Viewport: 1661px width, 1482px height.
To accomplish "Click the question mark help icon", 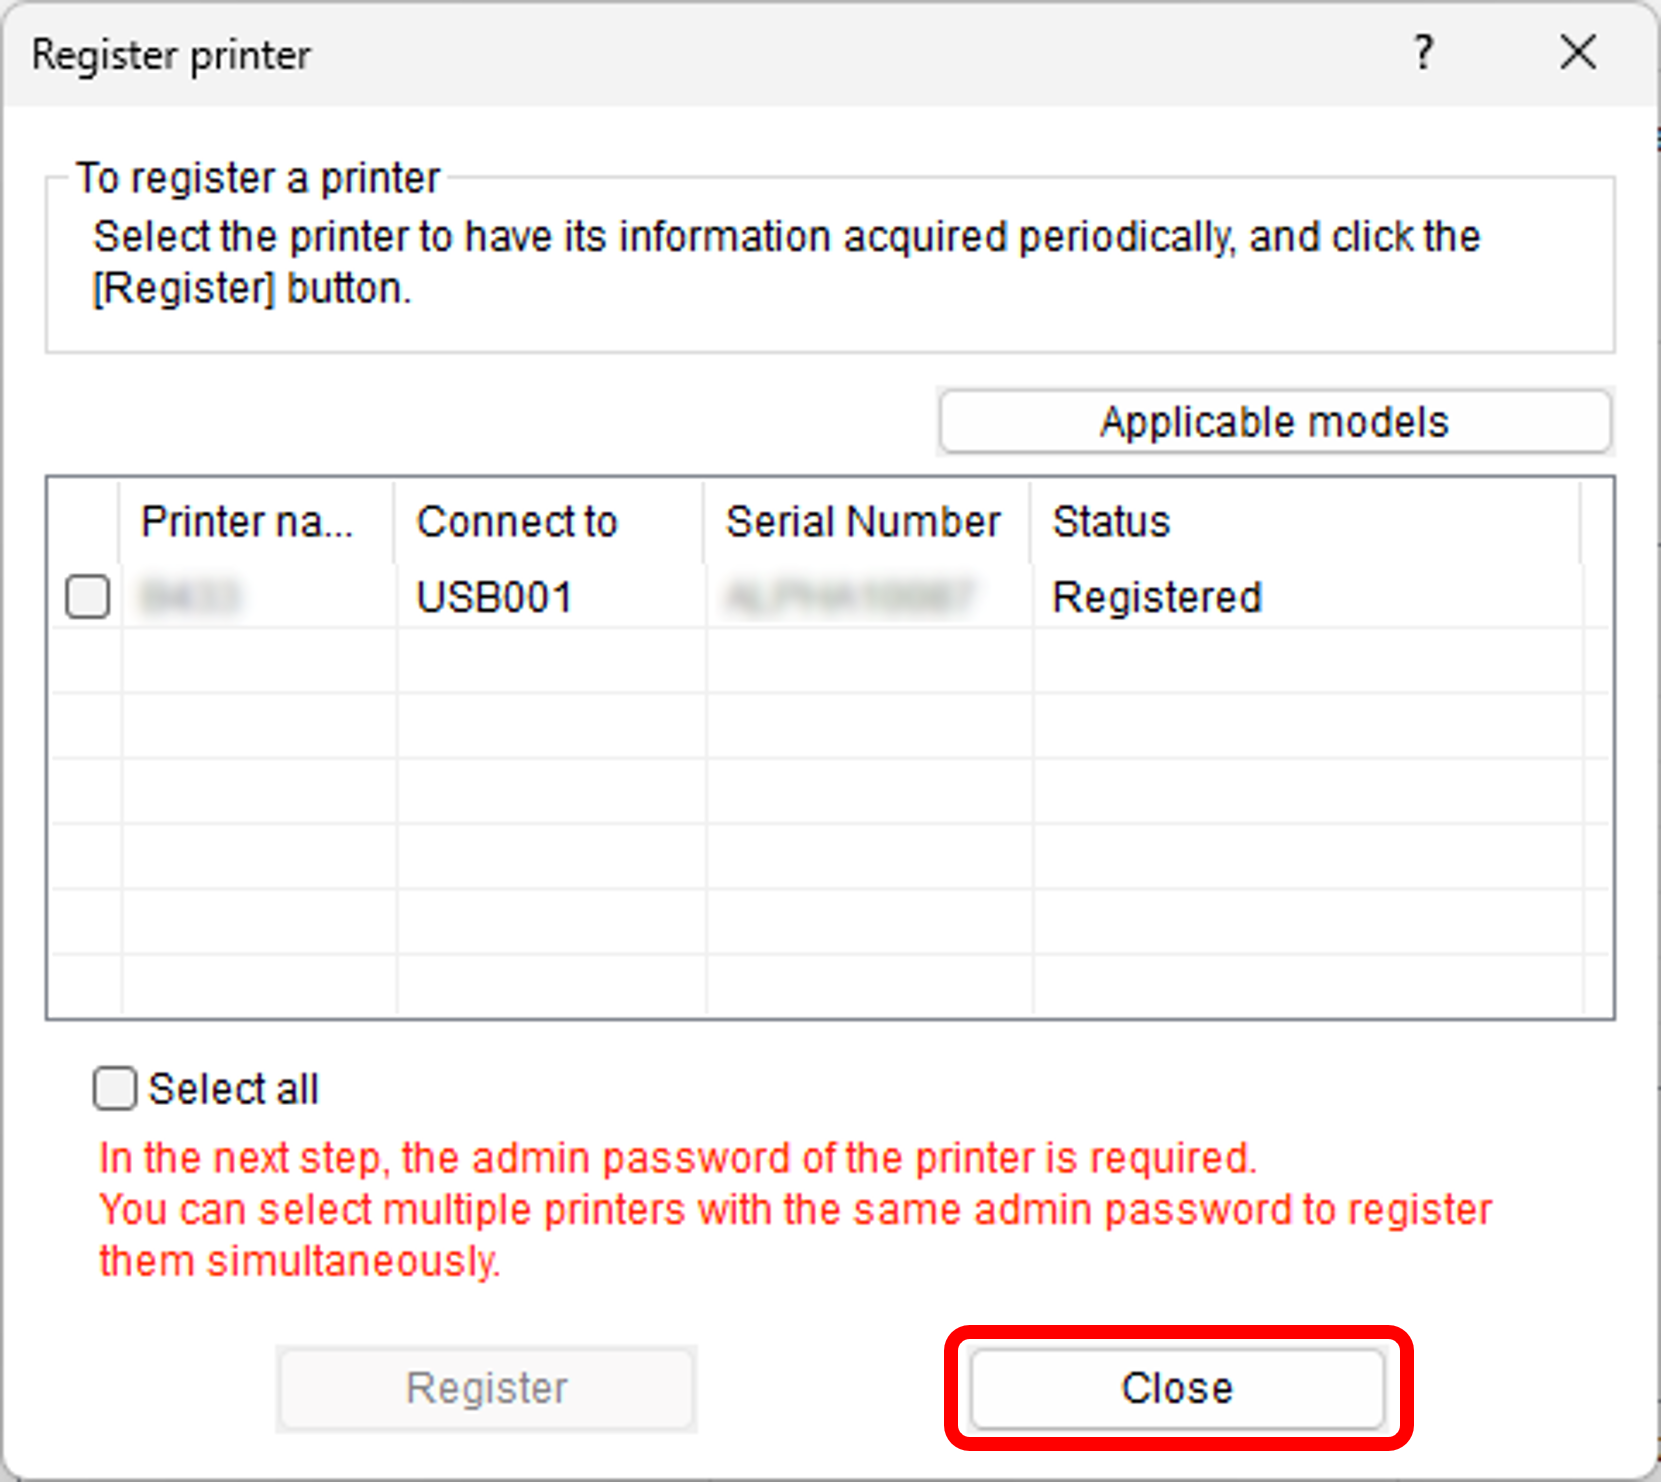I will point(1423,52).
